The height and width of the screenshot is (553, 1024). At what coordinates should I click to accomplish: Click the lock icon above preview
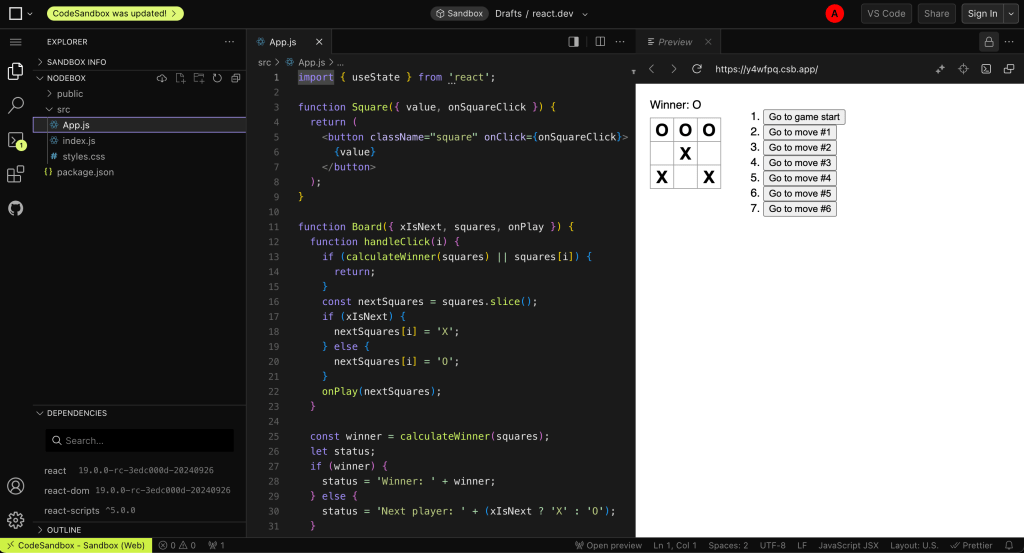[x=989, y=42]
